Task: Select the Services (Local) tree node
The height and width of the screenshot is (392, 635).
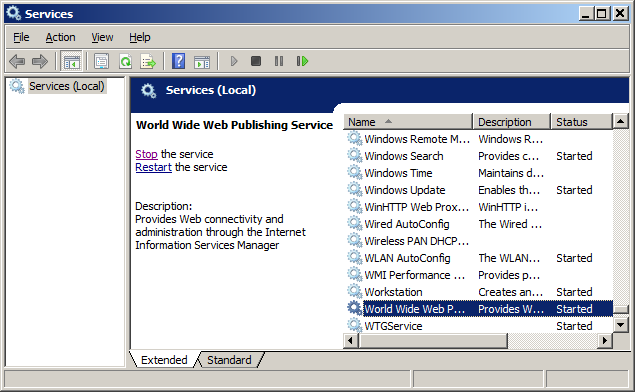Action: (x=66, y=86)
